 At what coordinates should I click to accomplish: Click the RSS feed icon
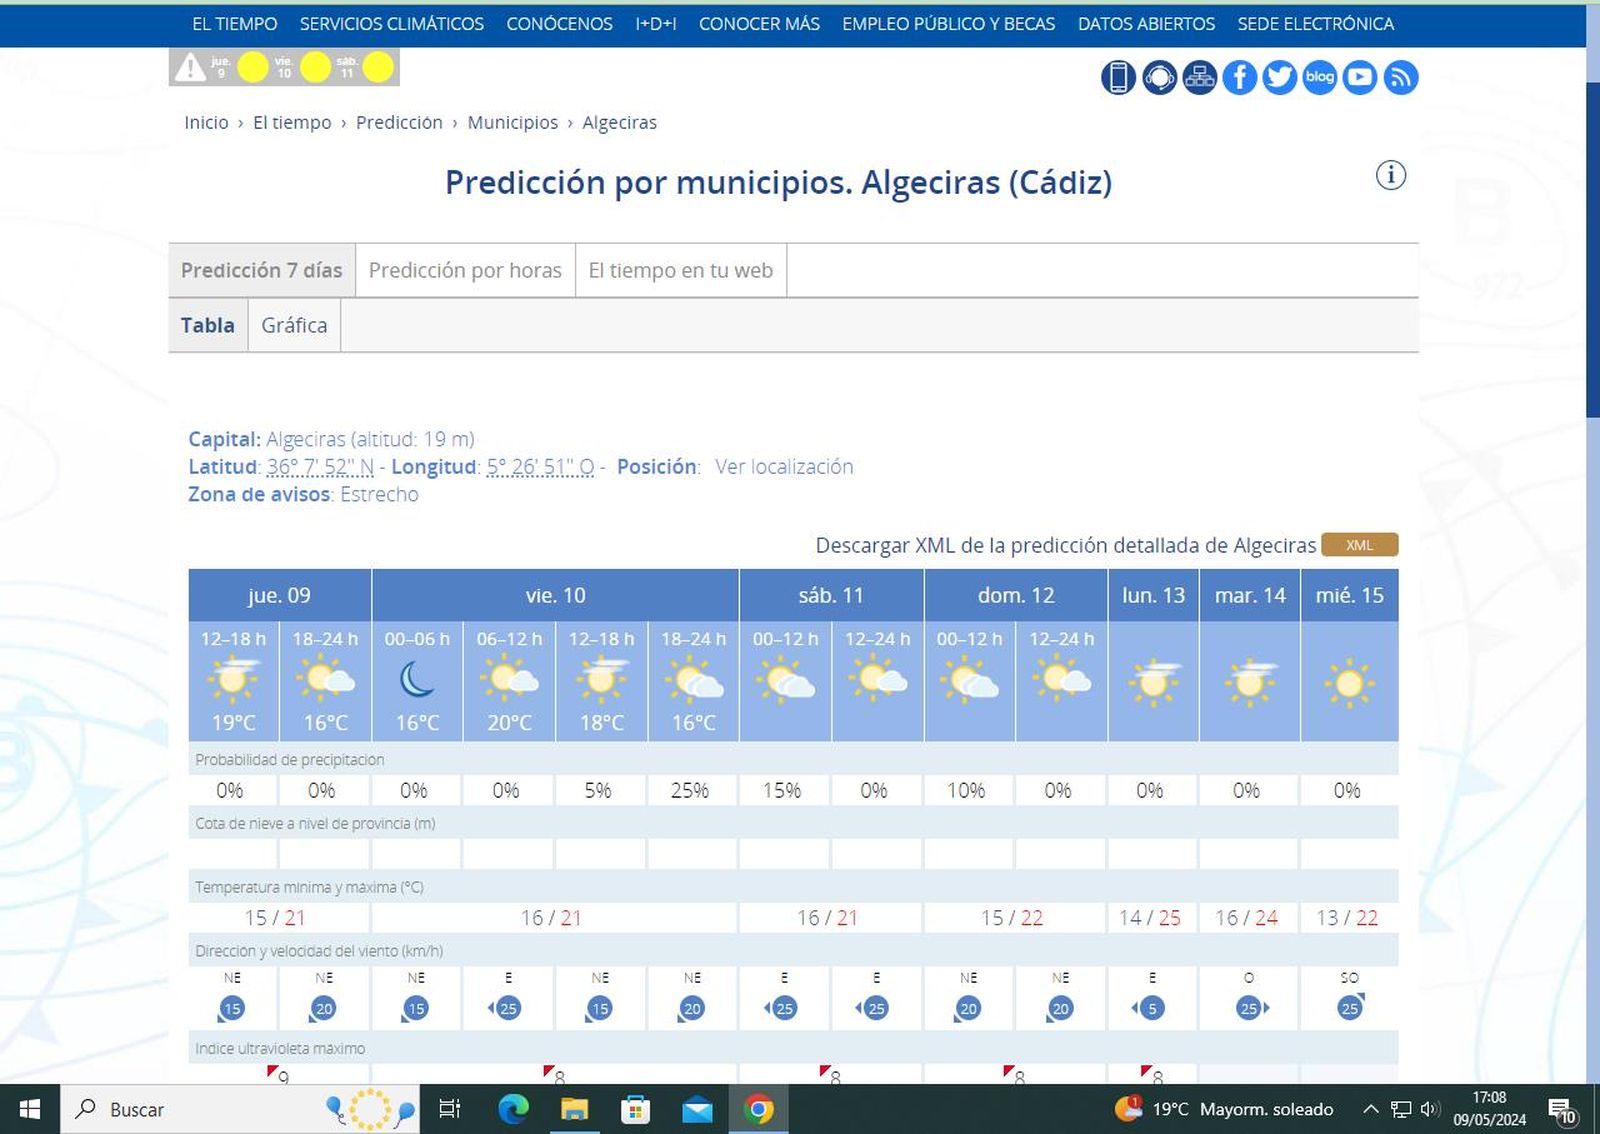tap(1401, 77)
